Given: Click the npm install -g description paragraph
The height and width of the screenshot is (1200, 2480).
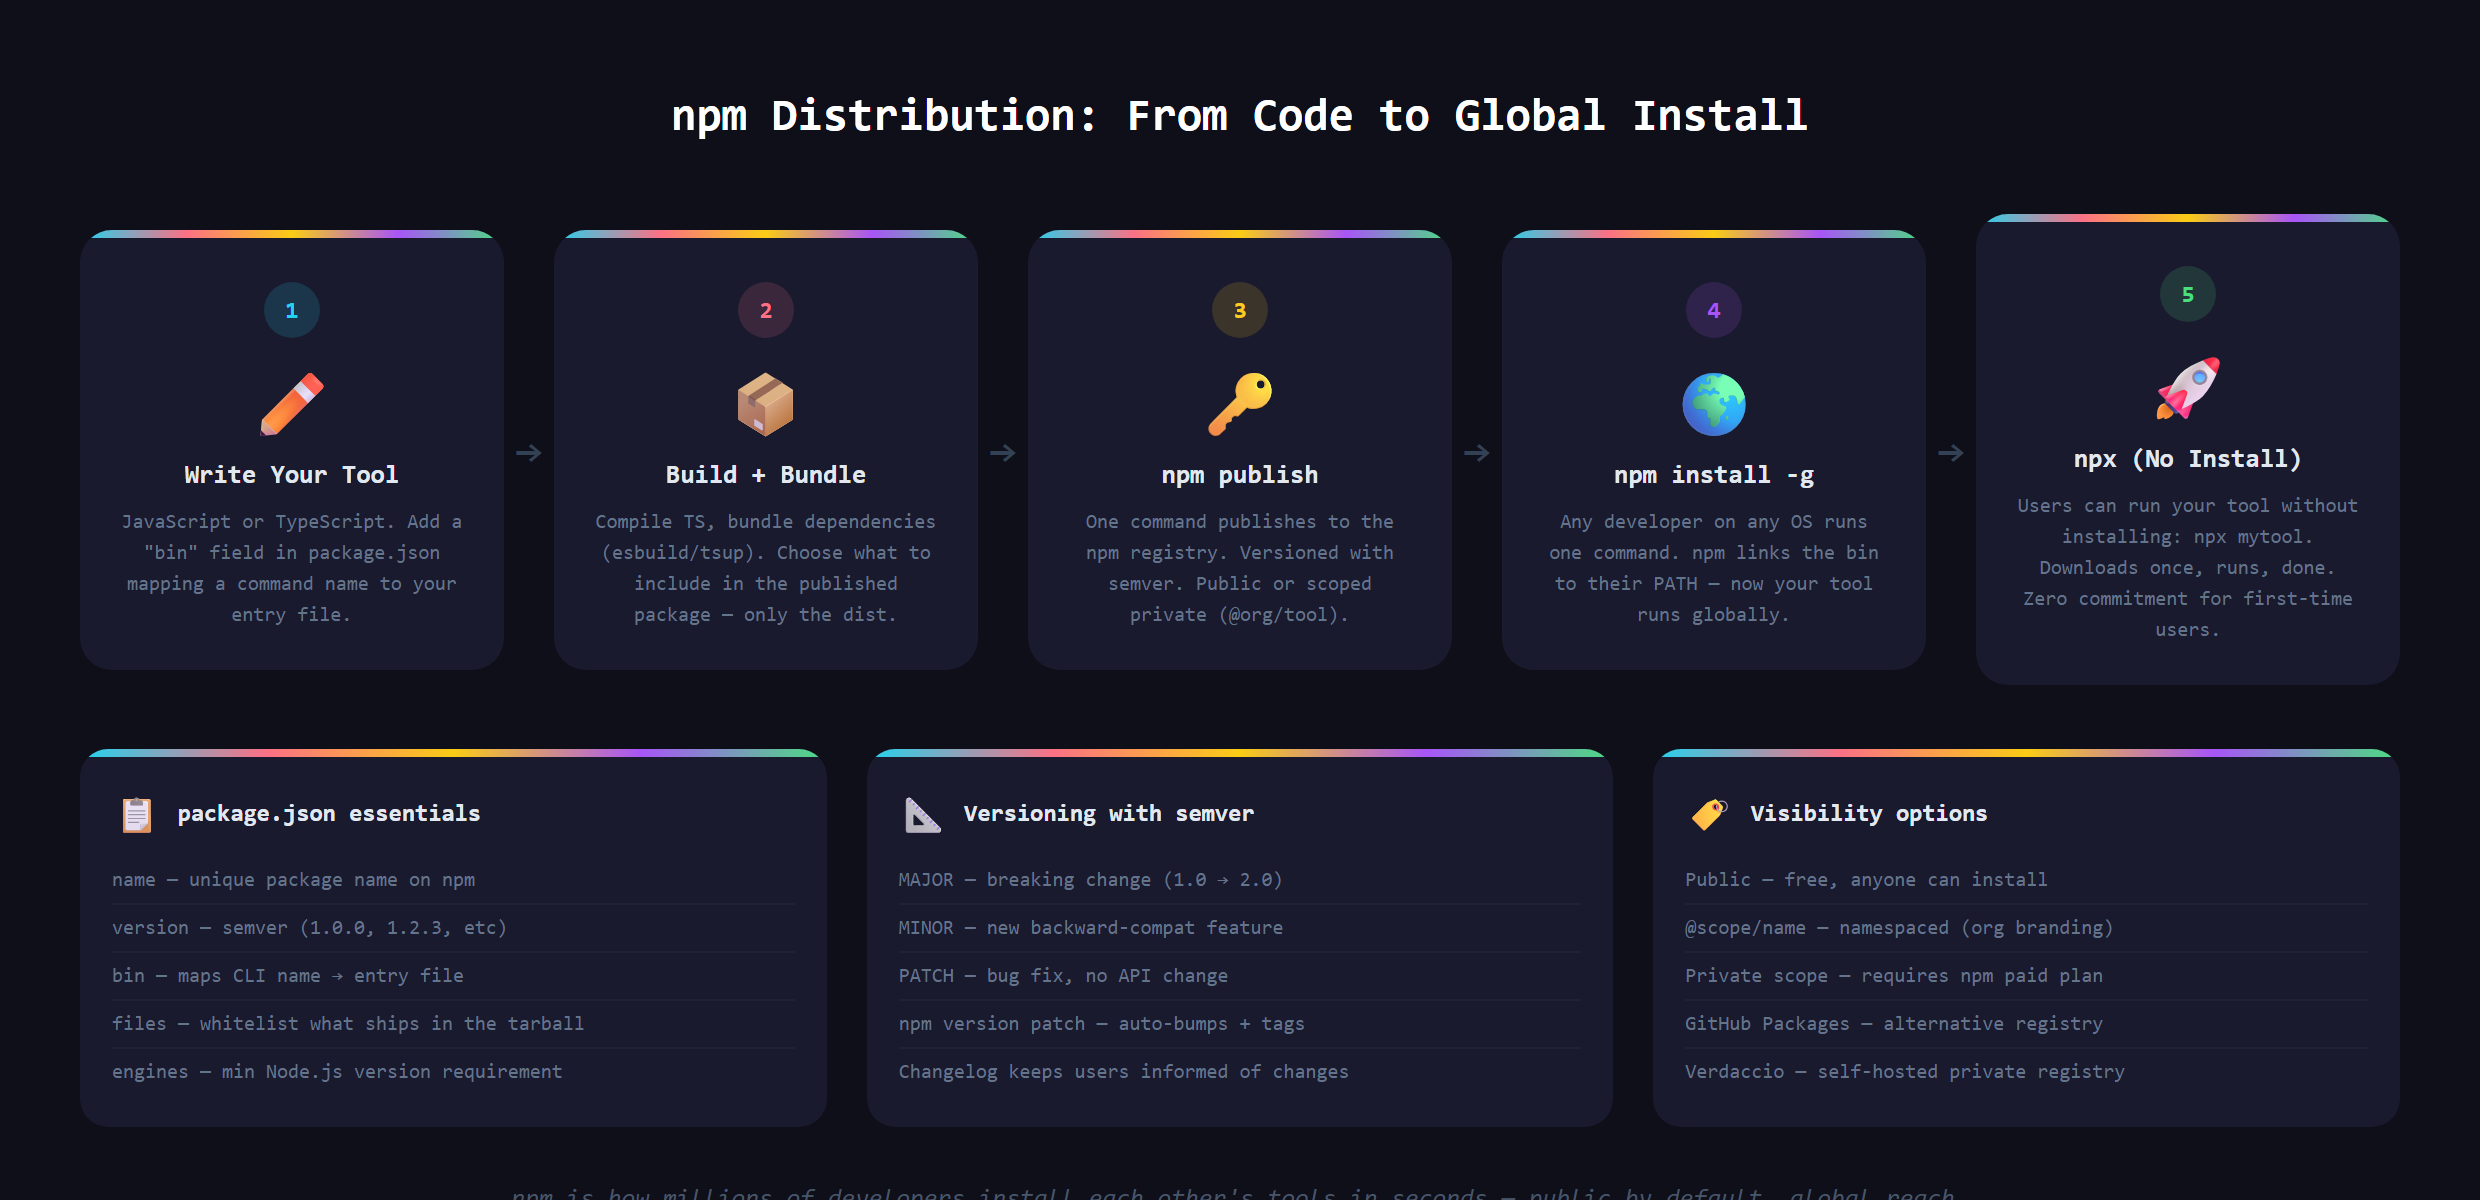Looking at the screenshot, I should coord(1714,568).
